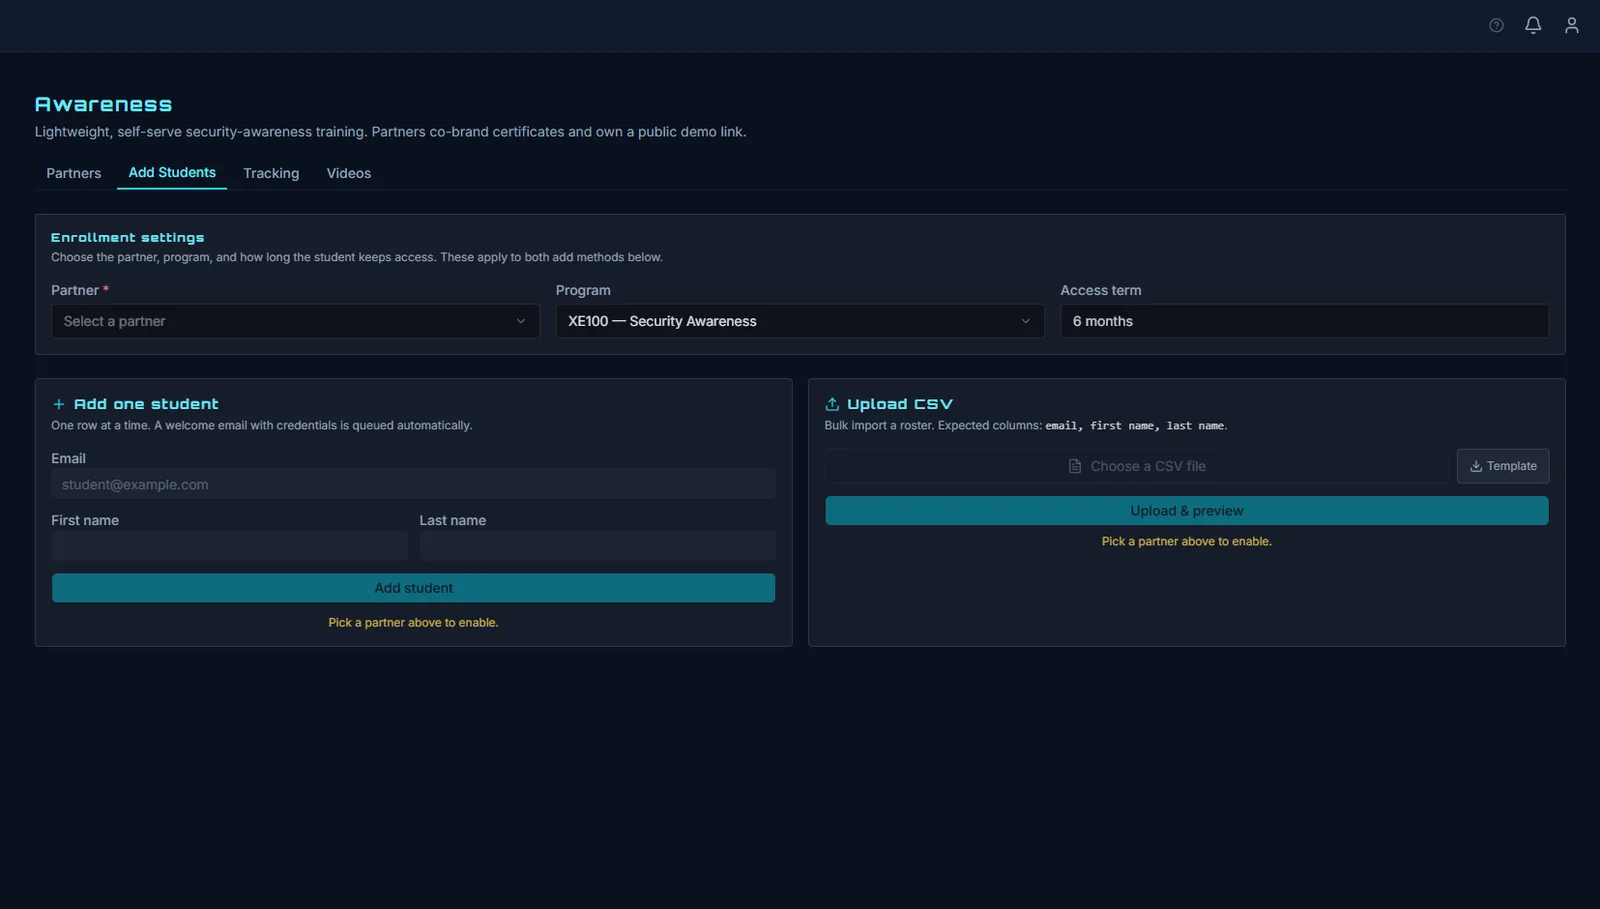Open the Tracking tab
Image resolution: width=1600 pixels, height=909 pixels.
pos(271,173)
